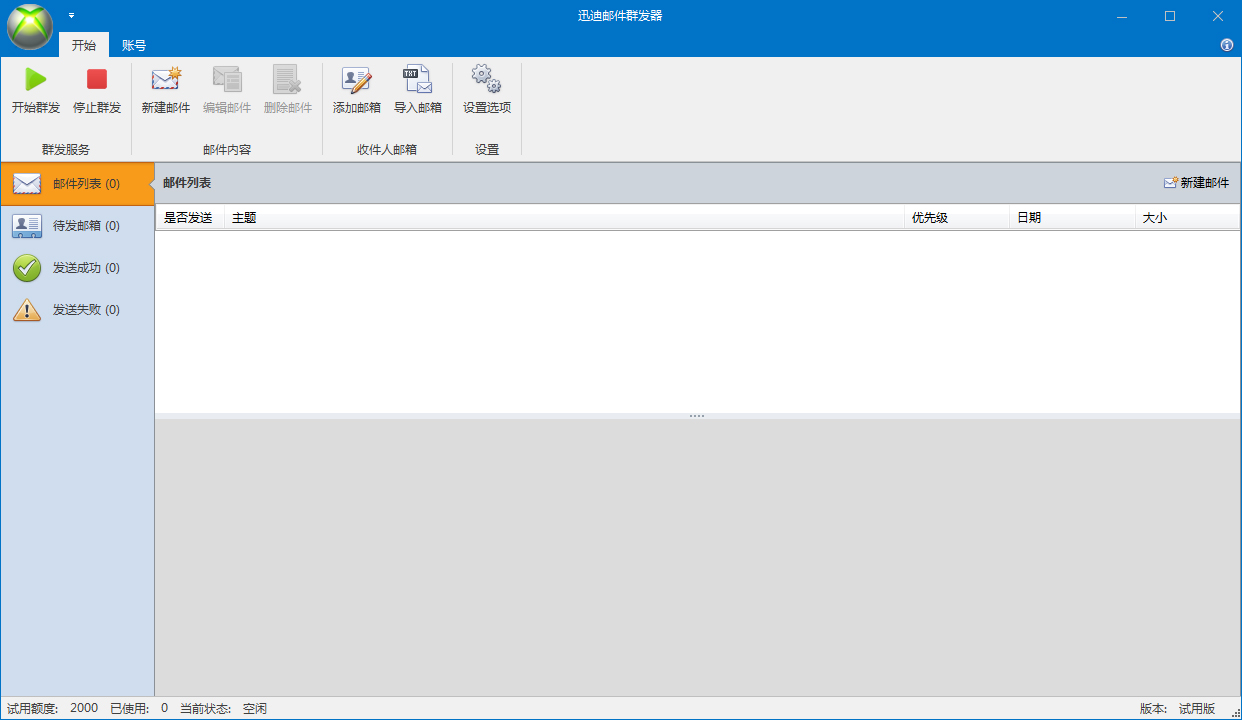Viewport: 1242px width, 720px height.
Task: Click the 发送失败 warning icon
Action: pyautogui.click(x=26, y=309)
